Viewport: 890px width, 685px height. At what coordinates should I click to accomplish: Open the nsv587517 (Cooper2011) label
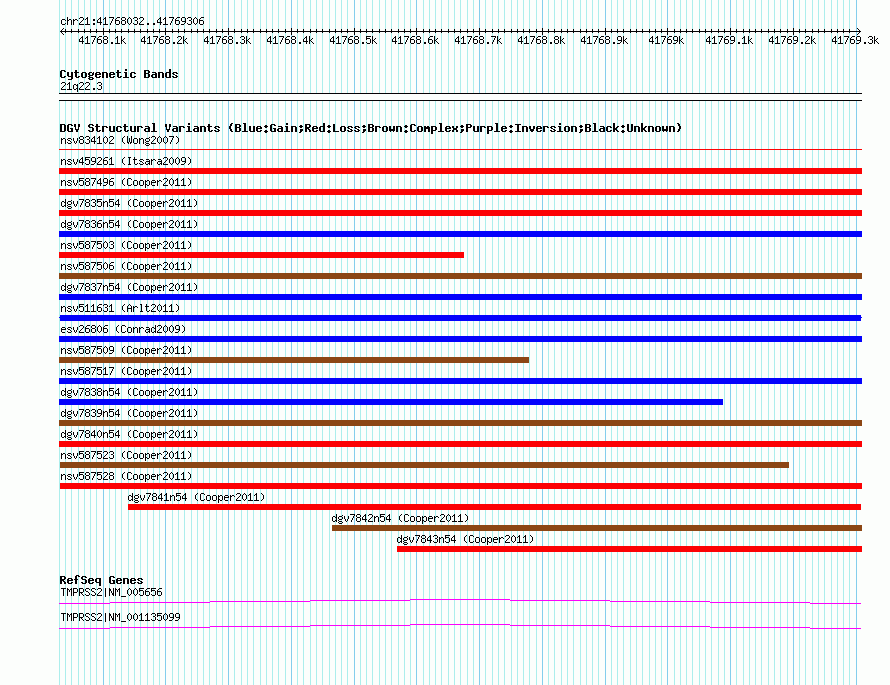coord(126,371)
